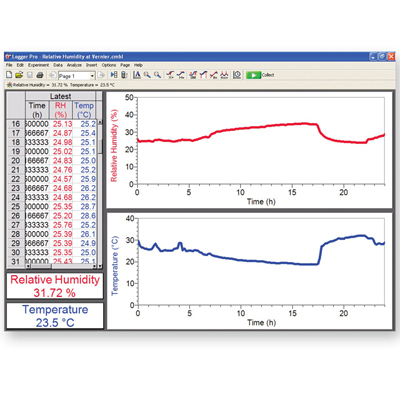Click the Autoscale graph icon

coord(137,75)
